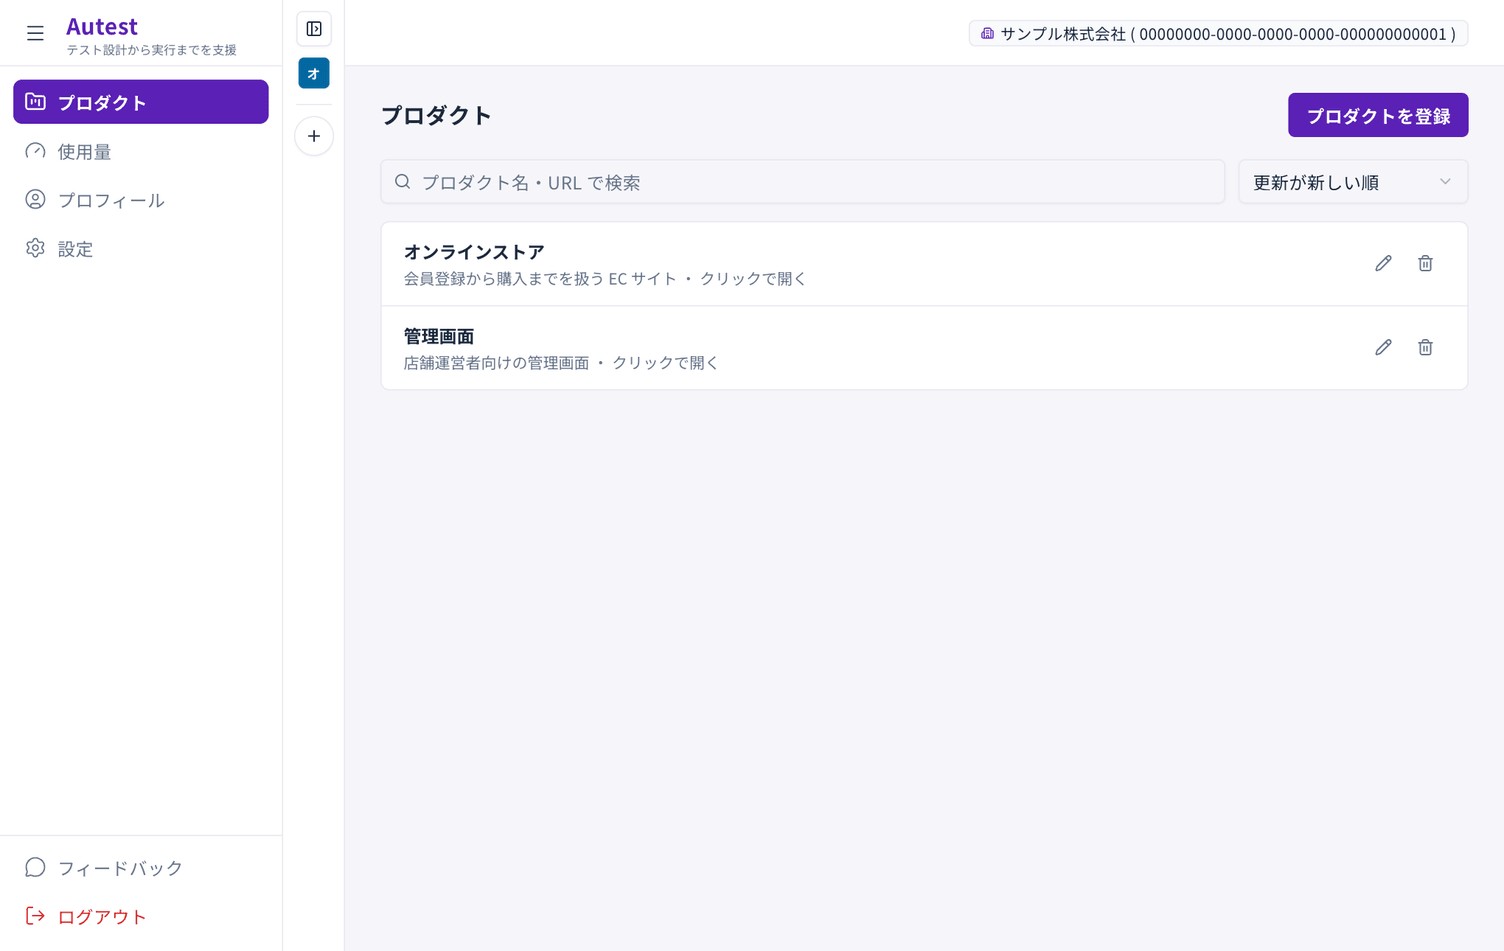Viewport: 1504px width, 951px height.
Task: Edit 管理画面 with pencil icon
Action: pos(1383,347)
